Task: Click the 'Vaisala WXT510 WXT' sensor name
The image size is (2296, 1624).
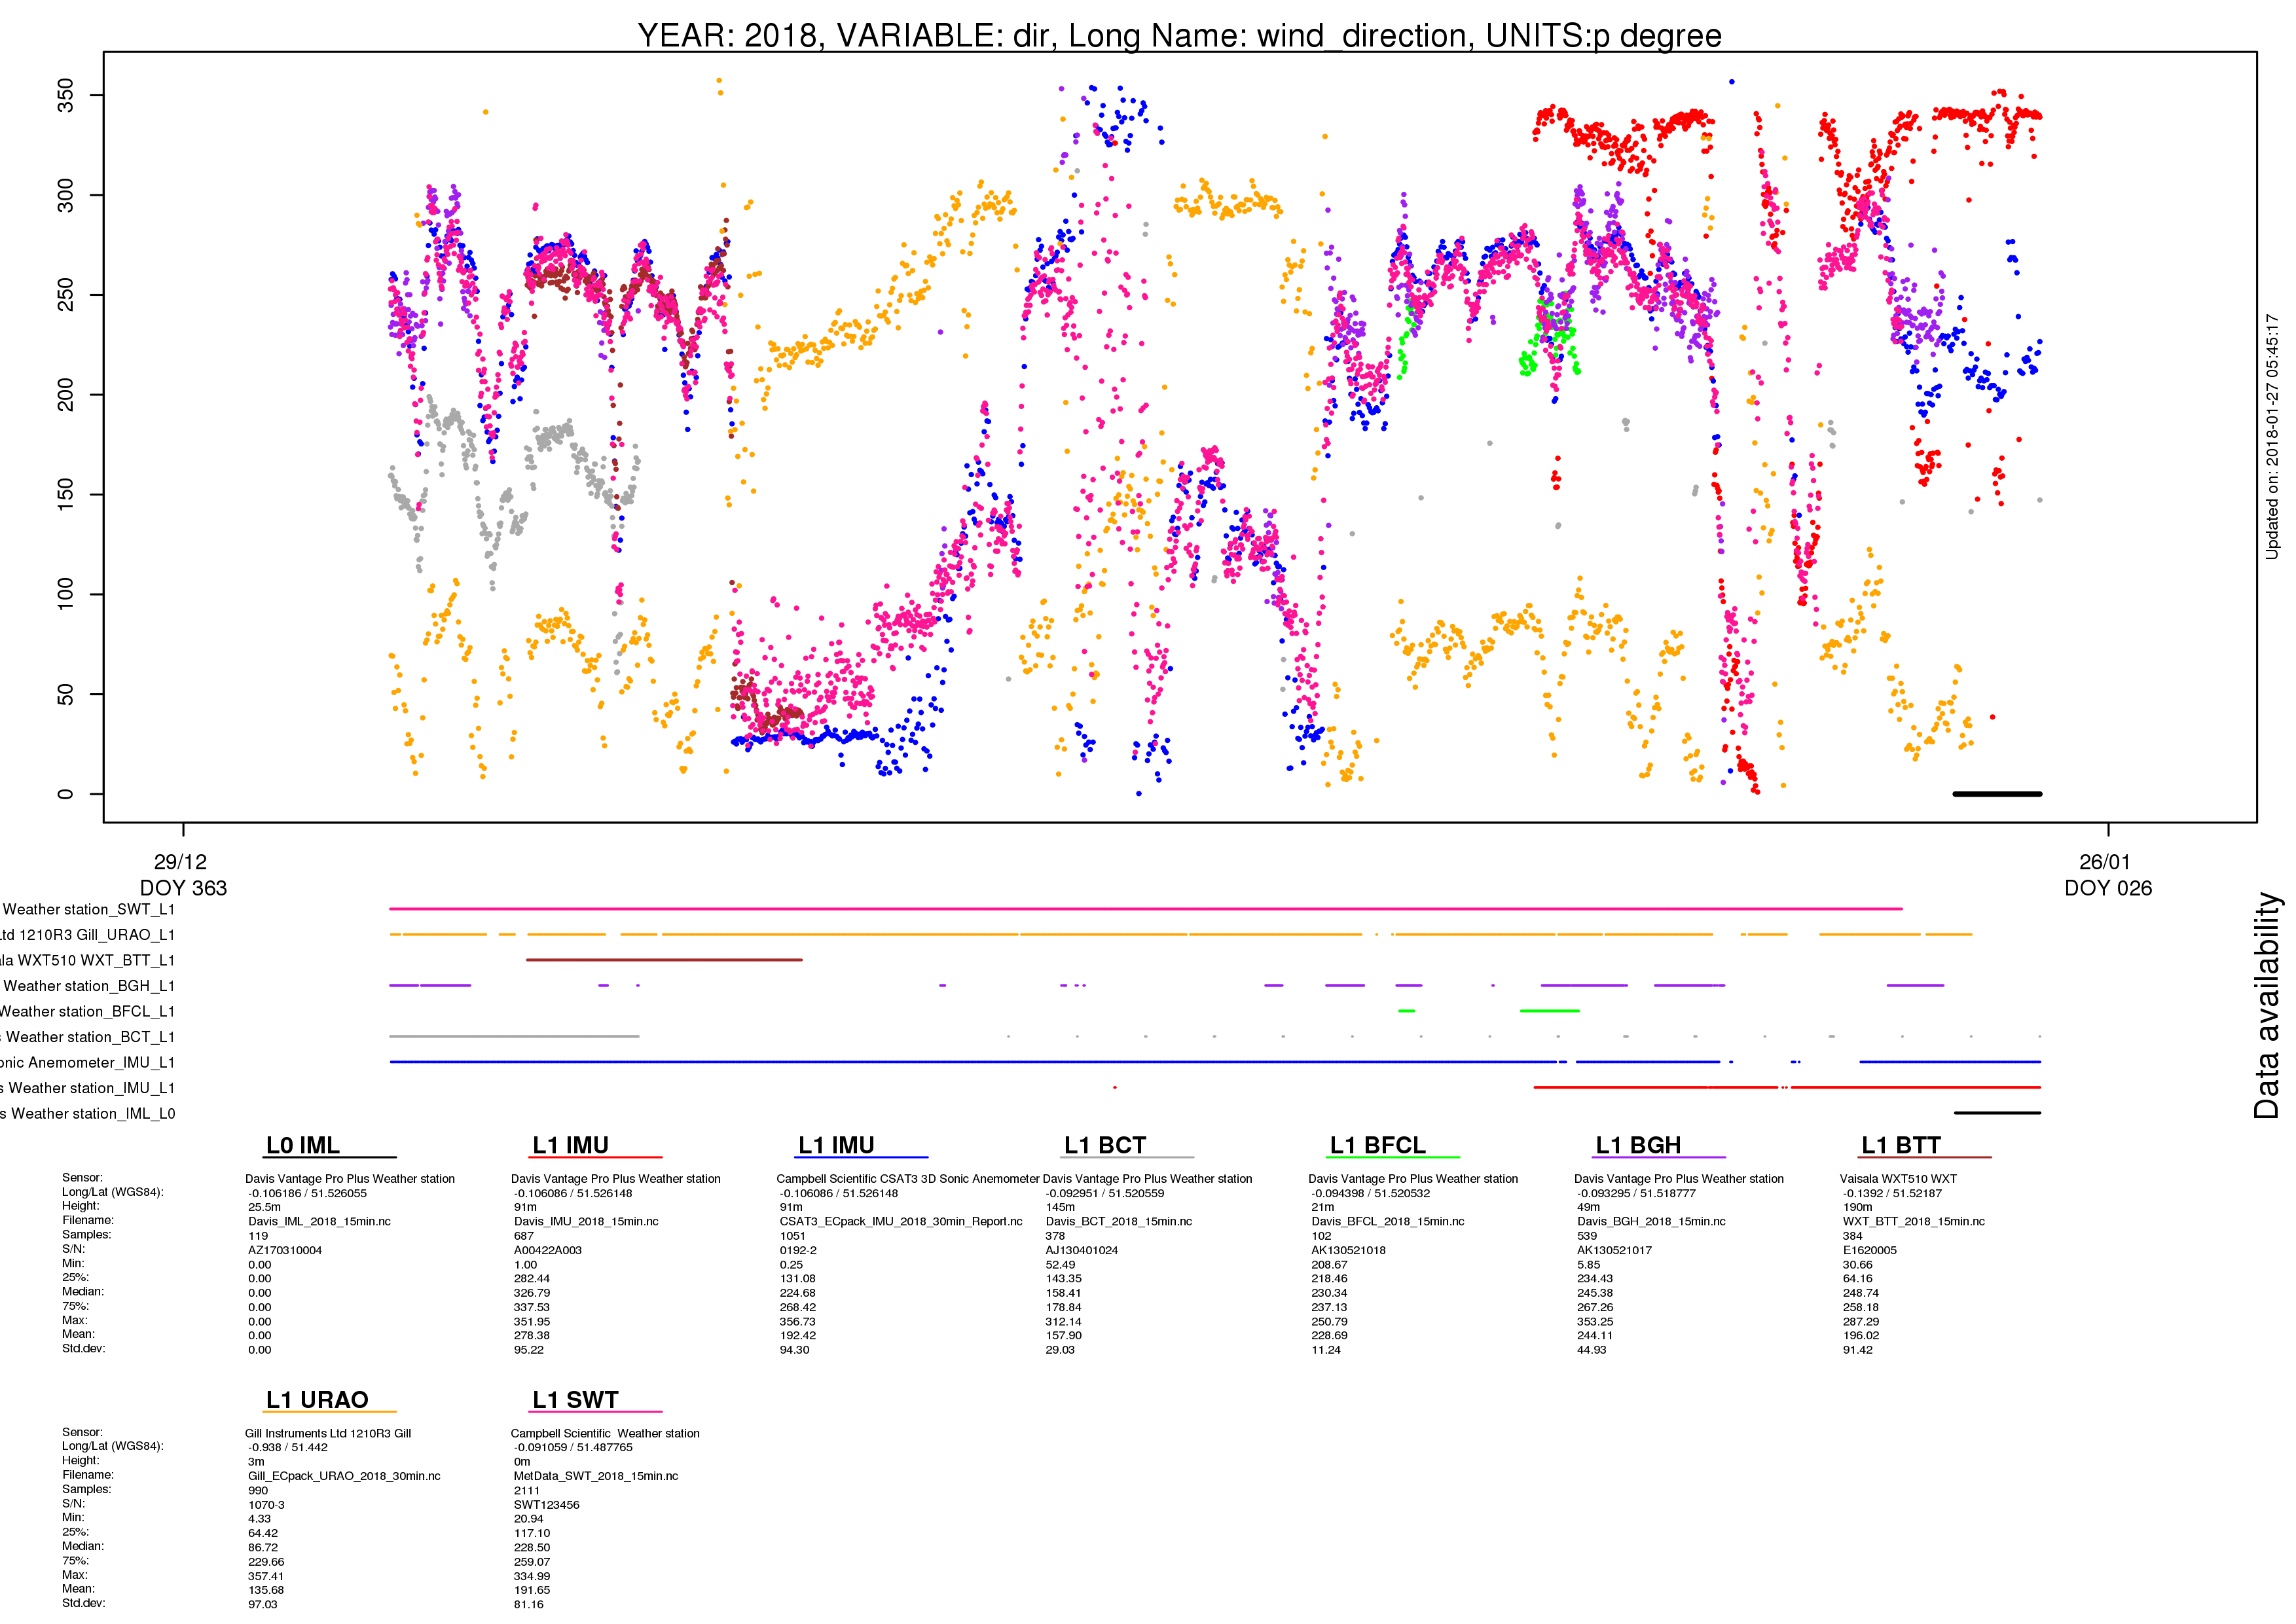Action: tap(1898, 1179)
